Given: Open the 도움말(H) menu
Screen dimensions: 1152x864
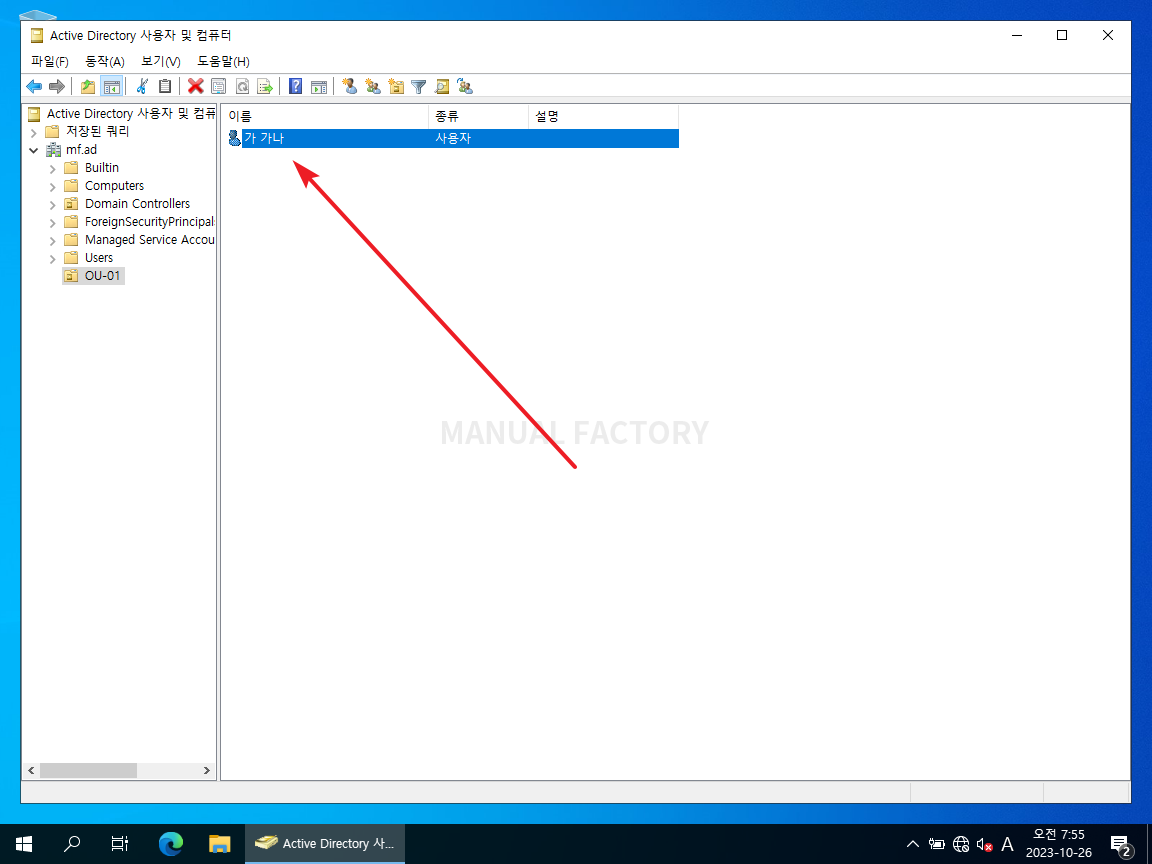Looking at the screenshot, I should [x=223, y=62].
